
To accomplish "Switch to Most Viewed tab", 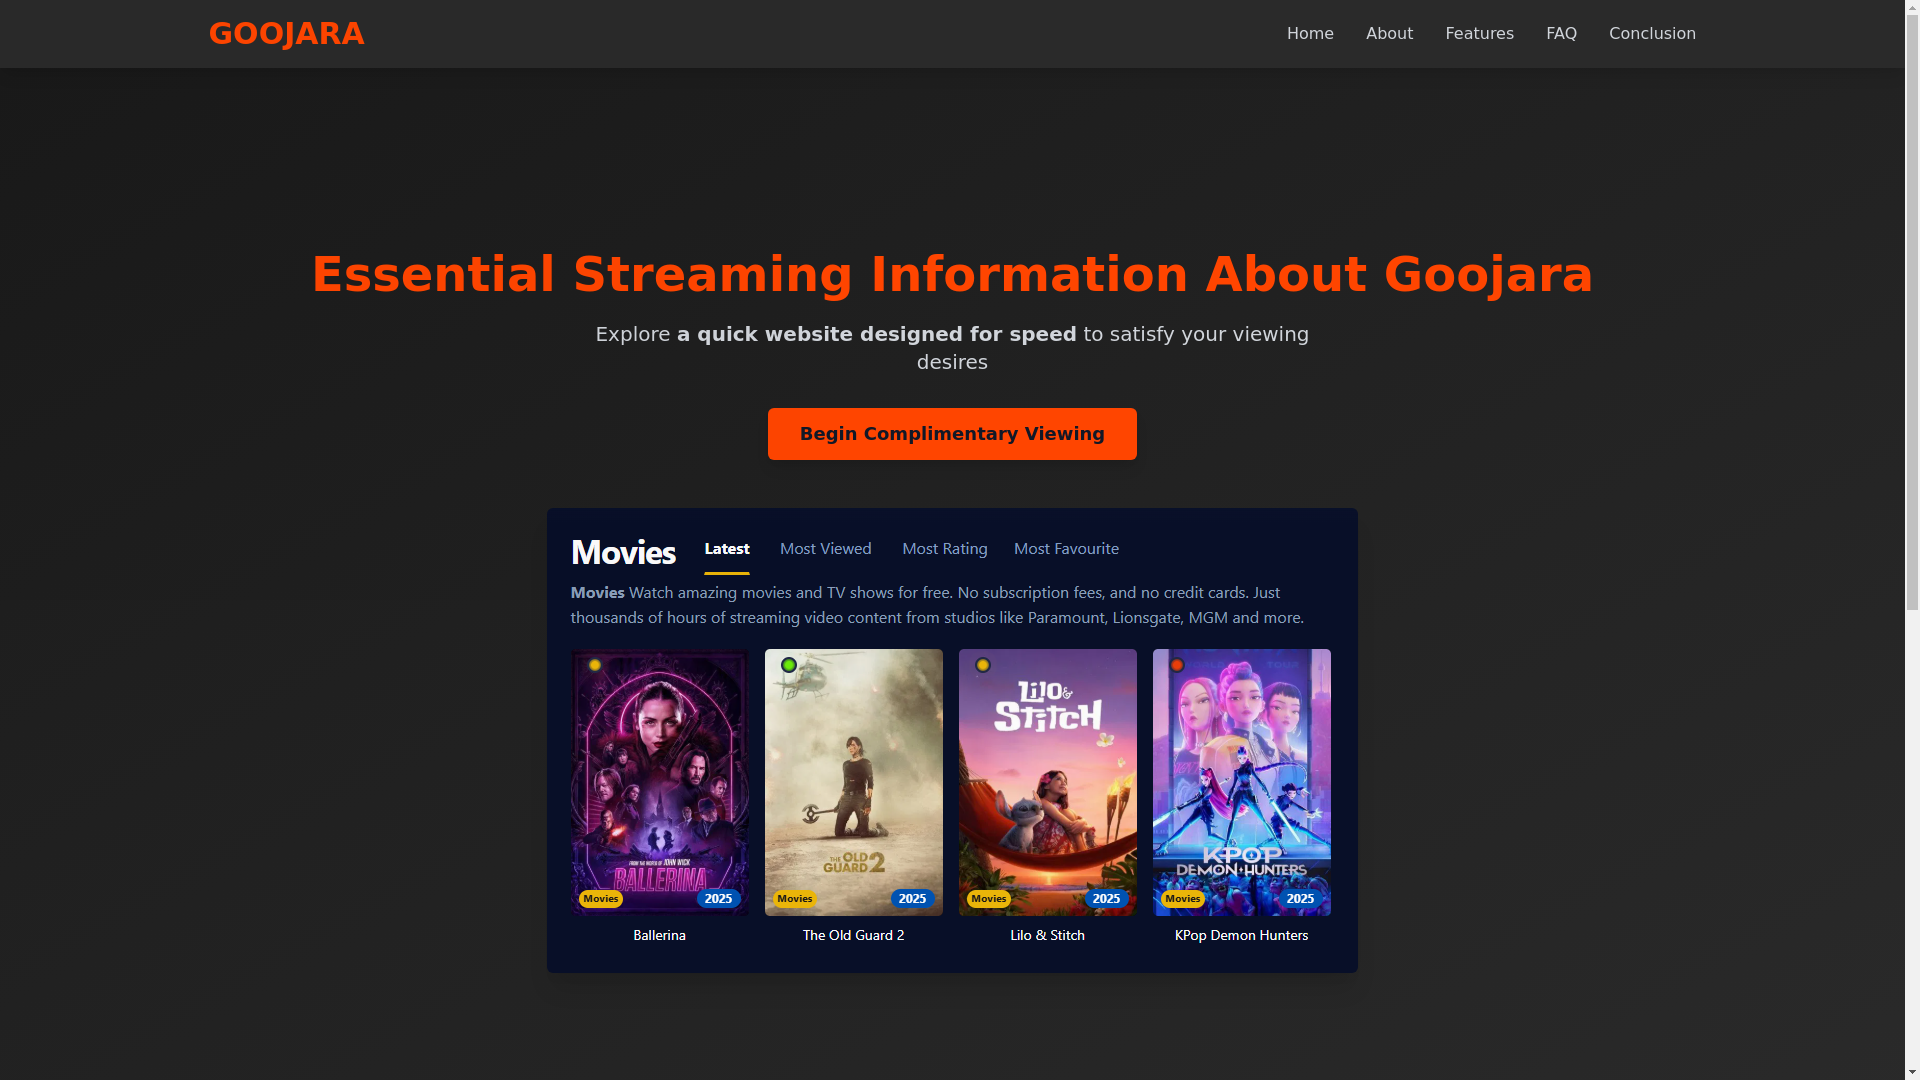I will 826,549.
